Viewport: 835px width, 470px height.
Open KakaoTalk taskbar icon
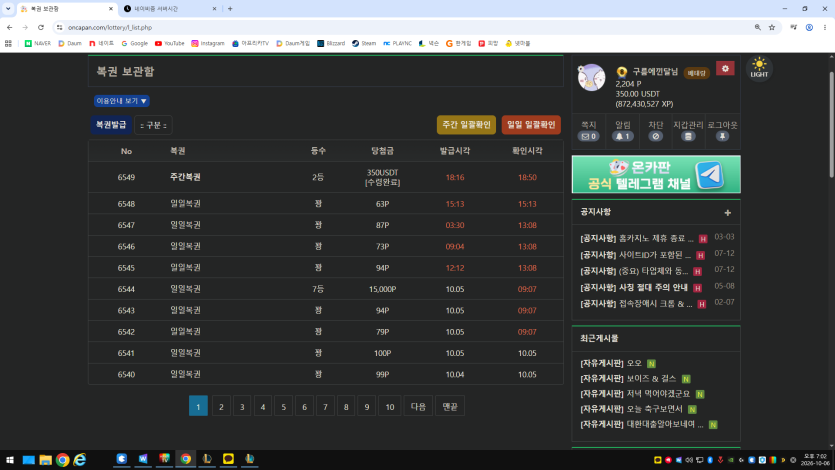228,459
